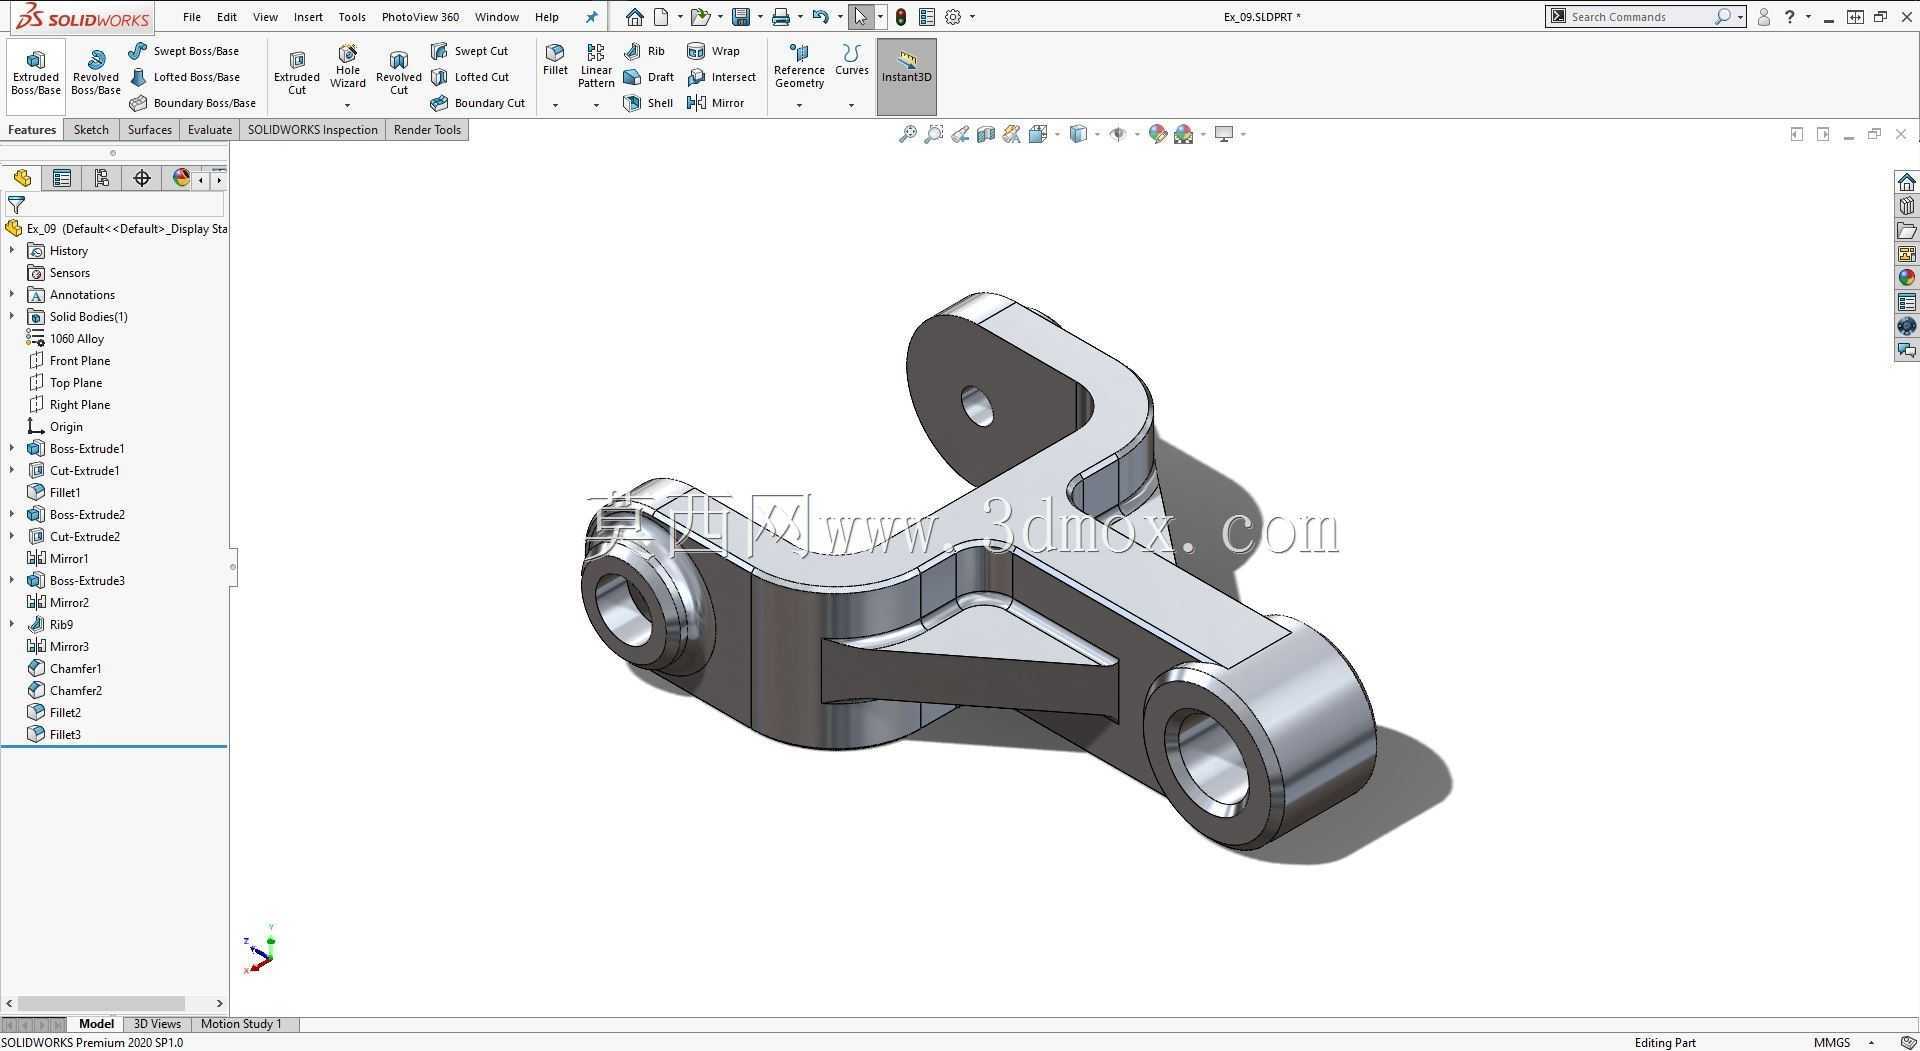The height and width of the screenshot is (1051, 1920).
Task: Open Reference Geometry tool
Action: [x=799, y=66]
